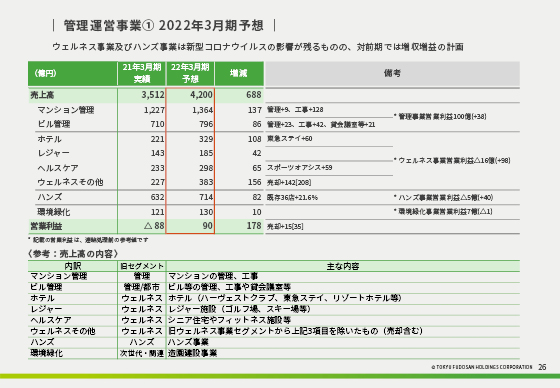Select the '22年3月期 予想' column header

(190, 74)
